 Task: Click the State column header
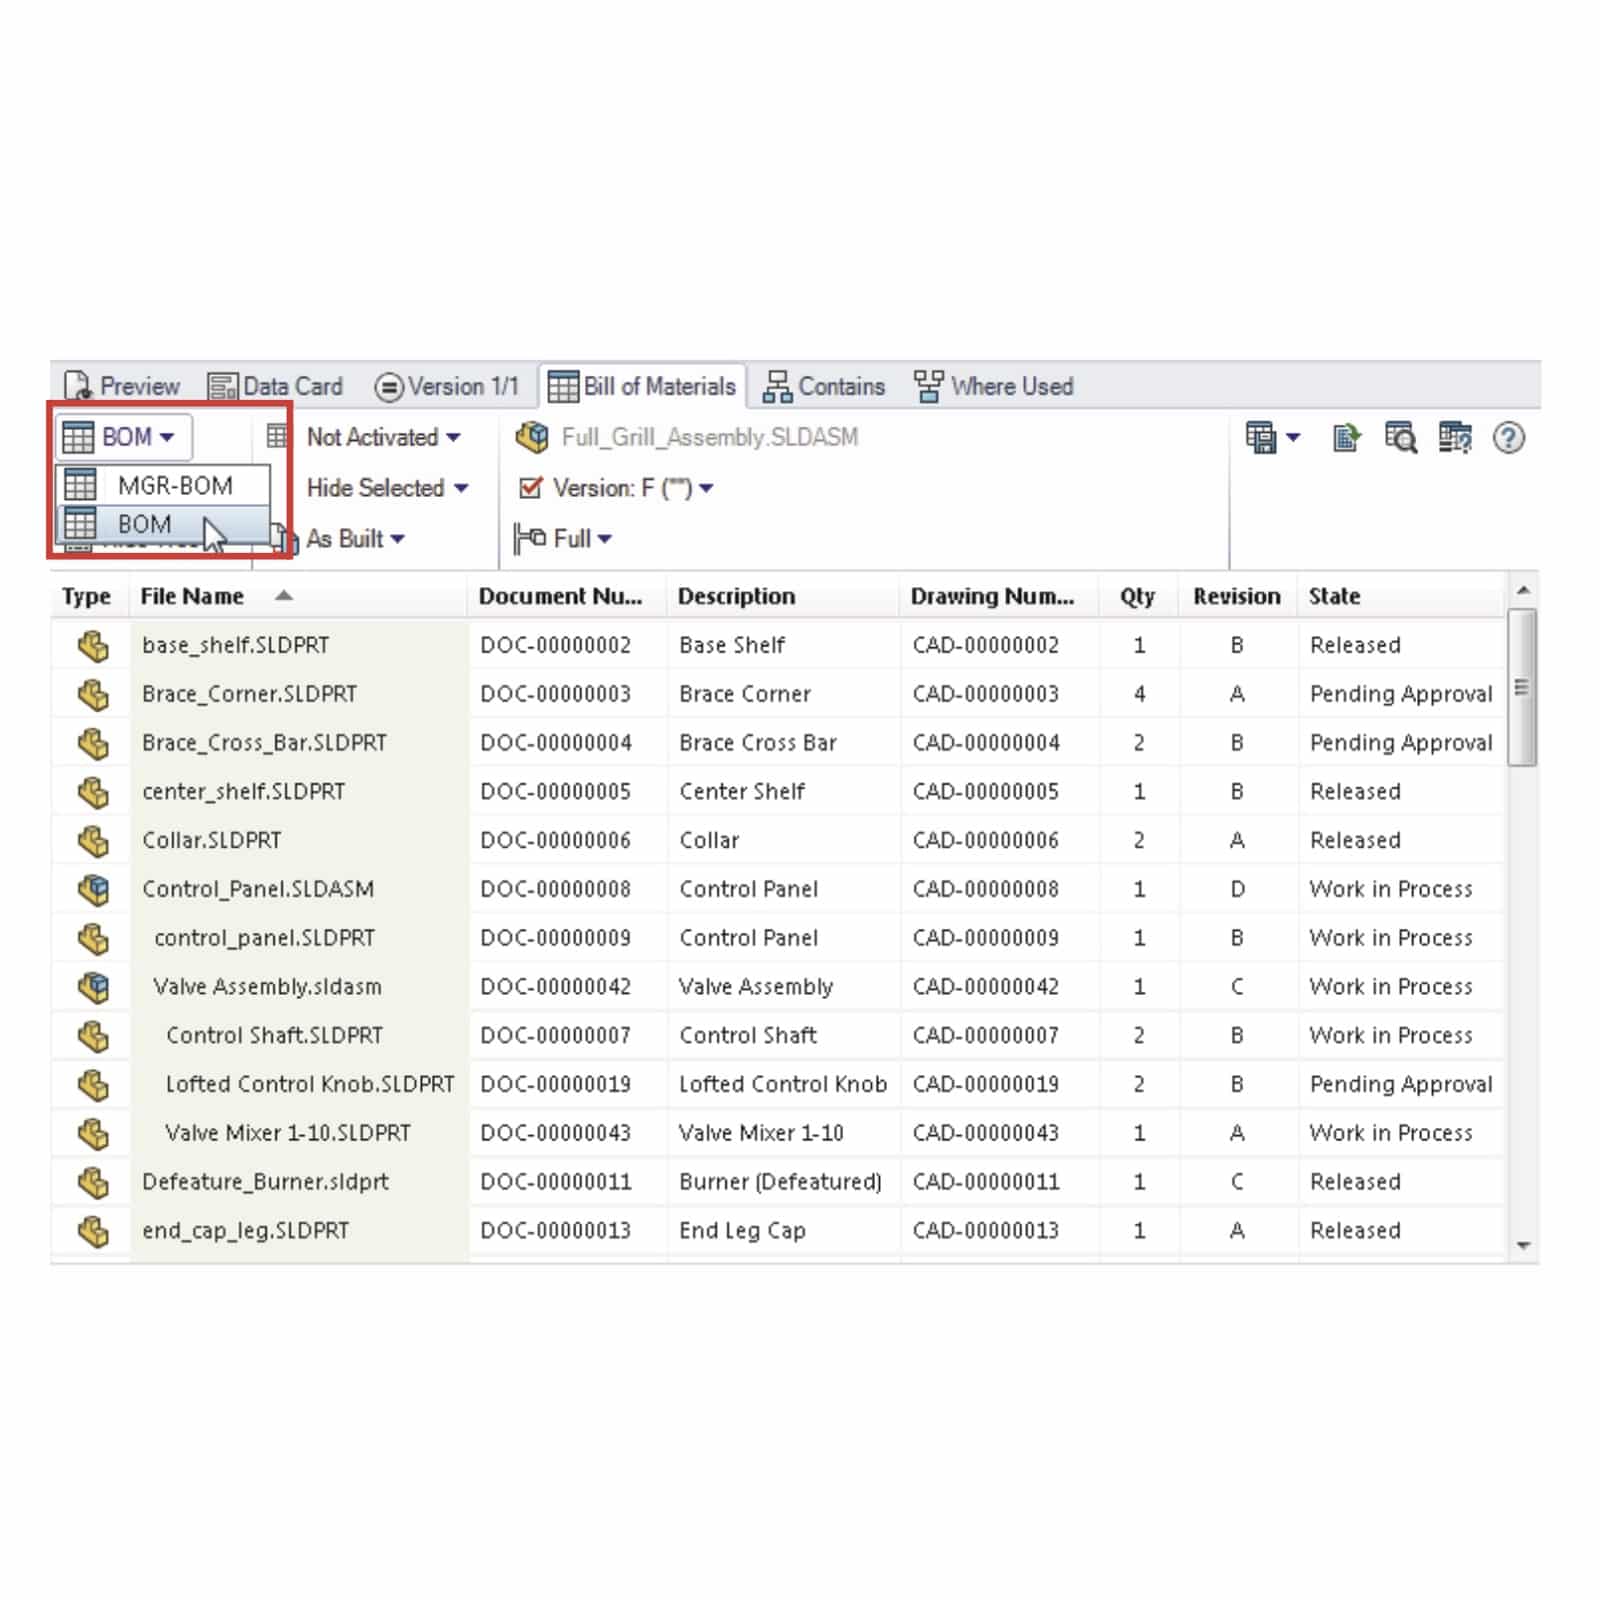(x=1334, y=596)
